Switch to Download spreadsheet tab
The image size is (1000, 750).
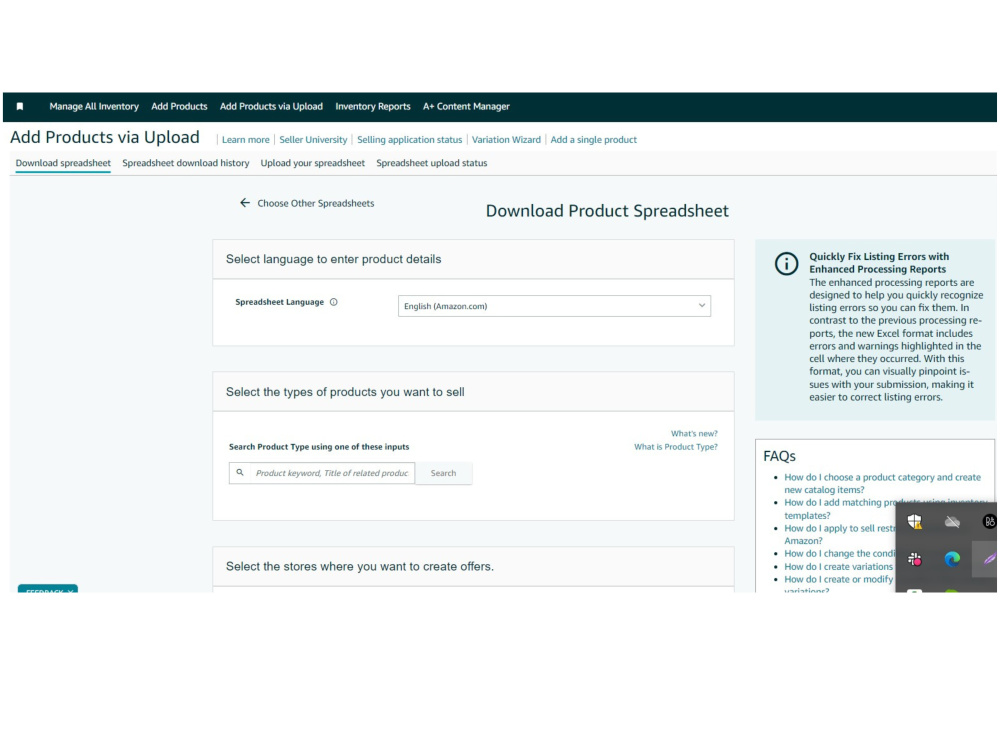[x=63, y=163]
